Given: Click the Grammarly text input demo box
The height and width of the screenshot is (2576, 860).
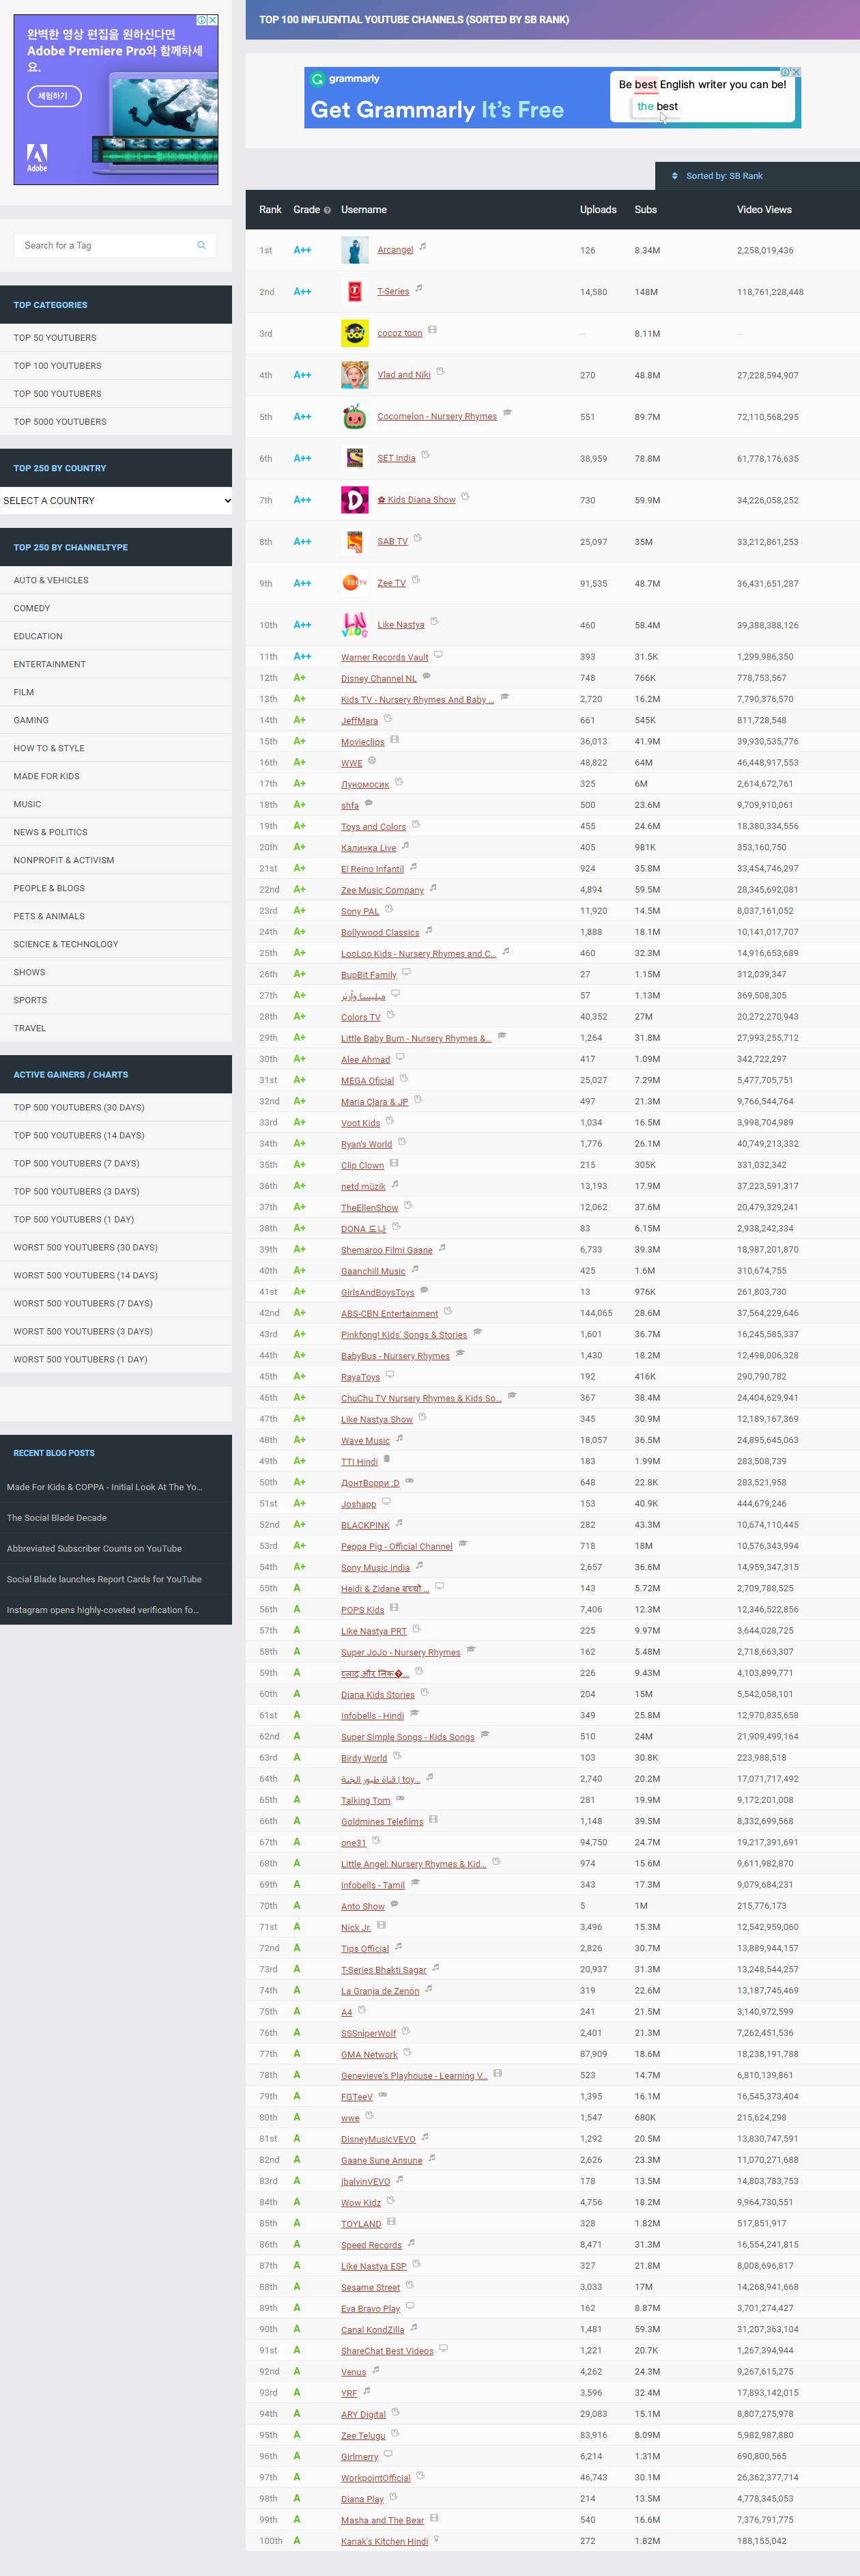Looking at the screenshot, I should [702, 97].
